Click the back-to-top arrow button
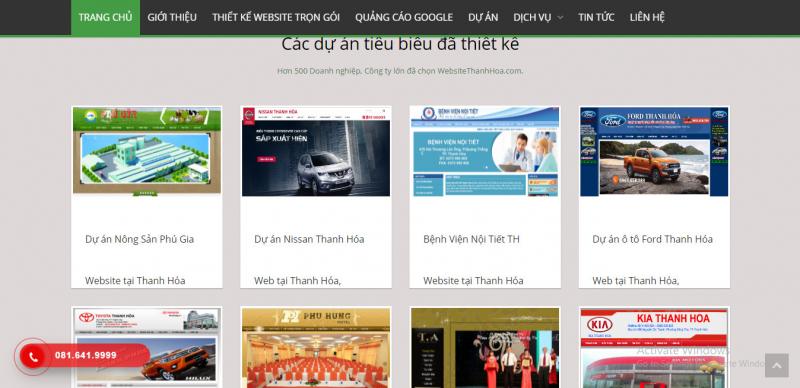This screenshot has width=800, height=388. [777, 366]
